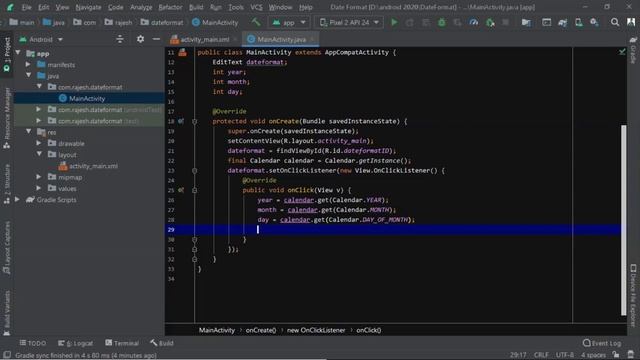This screenshot has height=360, width=640.
Task: Click the Stop square icon in toolbar
Action: tap(505, 22)
